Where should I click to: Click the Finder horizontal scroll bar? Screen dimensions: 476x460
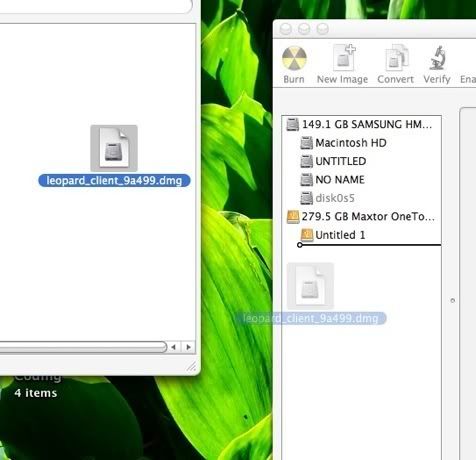click(83, 347)
